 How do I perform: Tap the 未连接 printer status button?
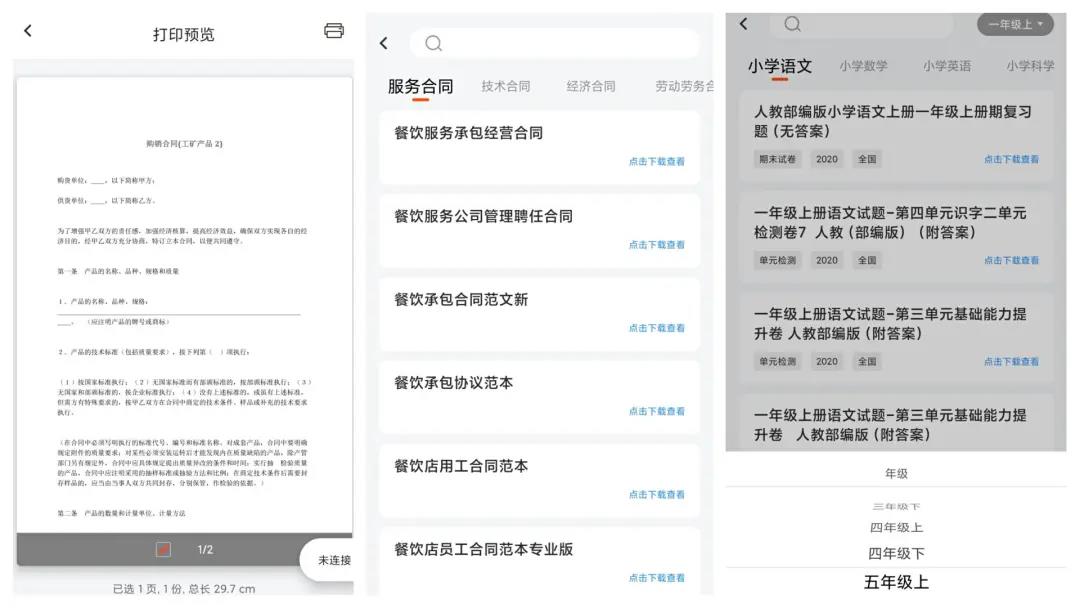click(333, 560)
